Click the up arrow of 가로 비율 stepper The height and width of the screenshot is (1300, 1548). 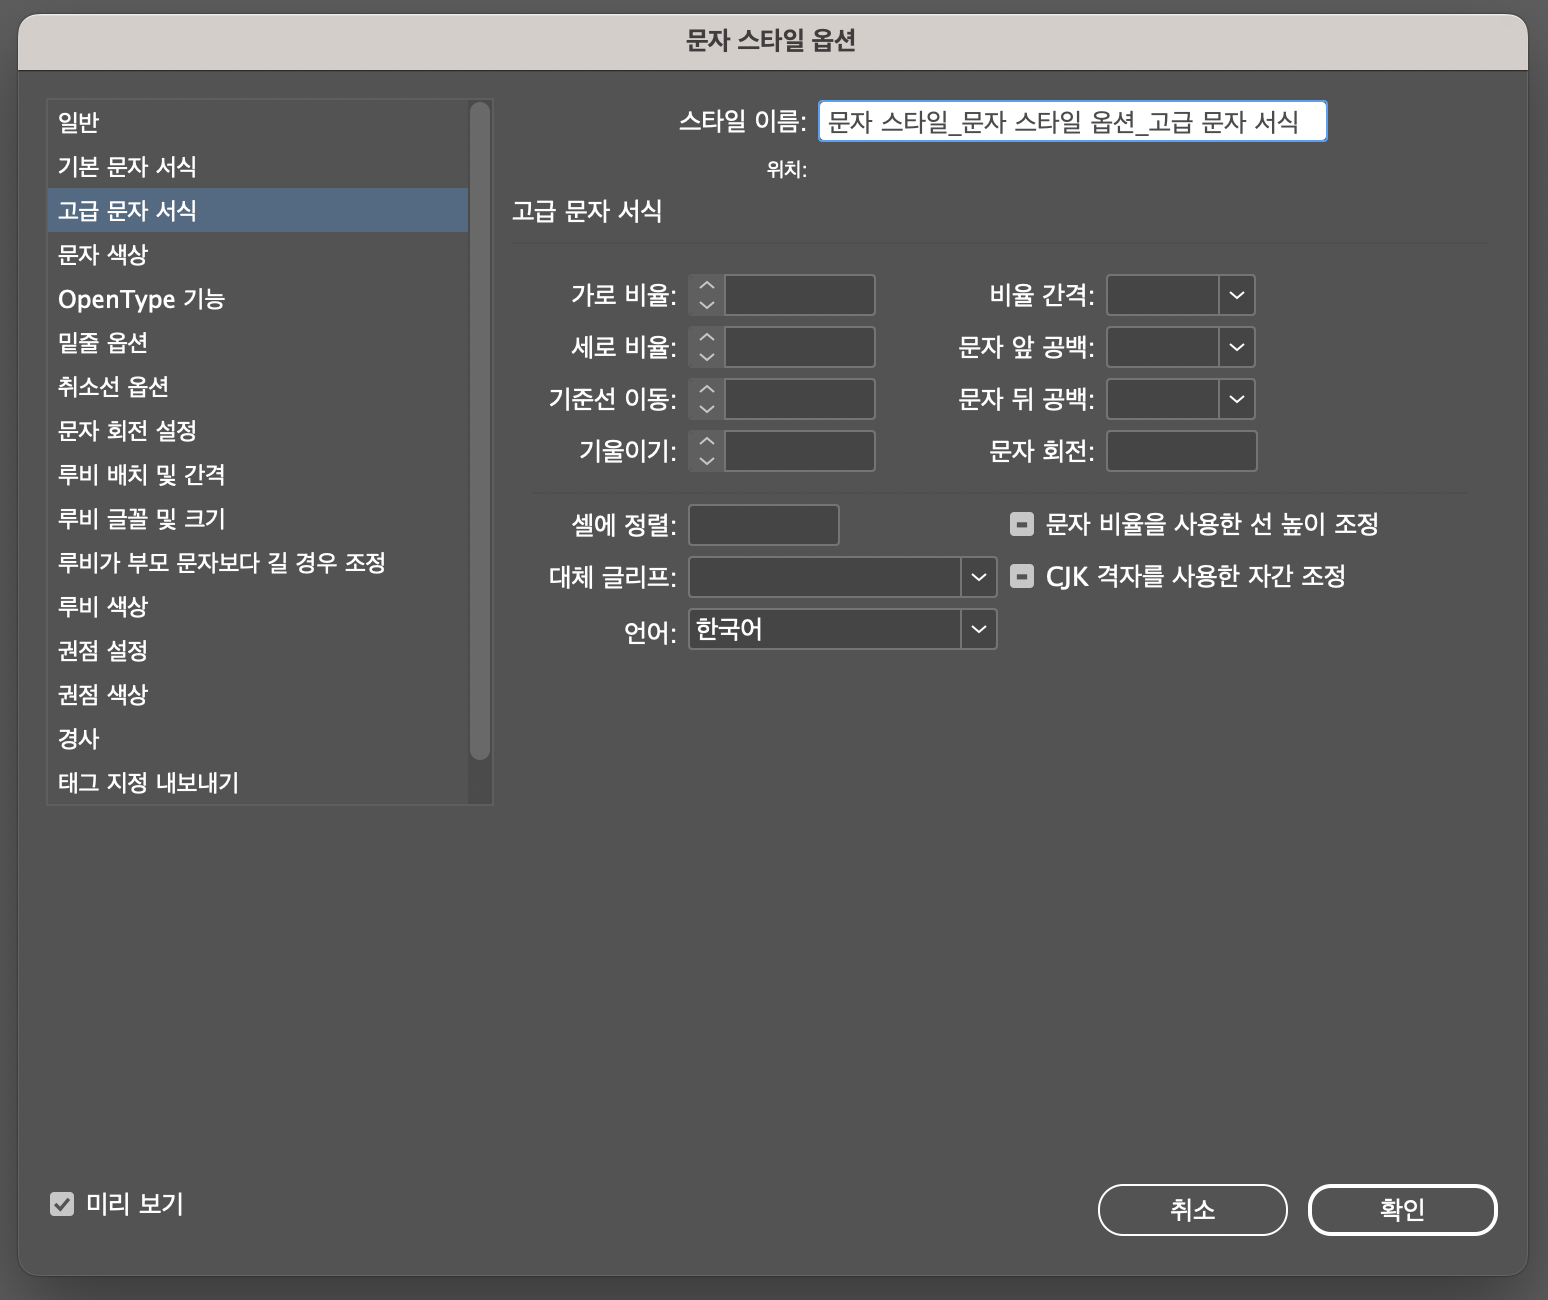point(707,286)
